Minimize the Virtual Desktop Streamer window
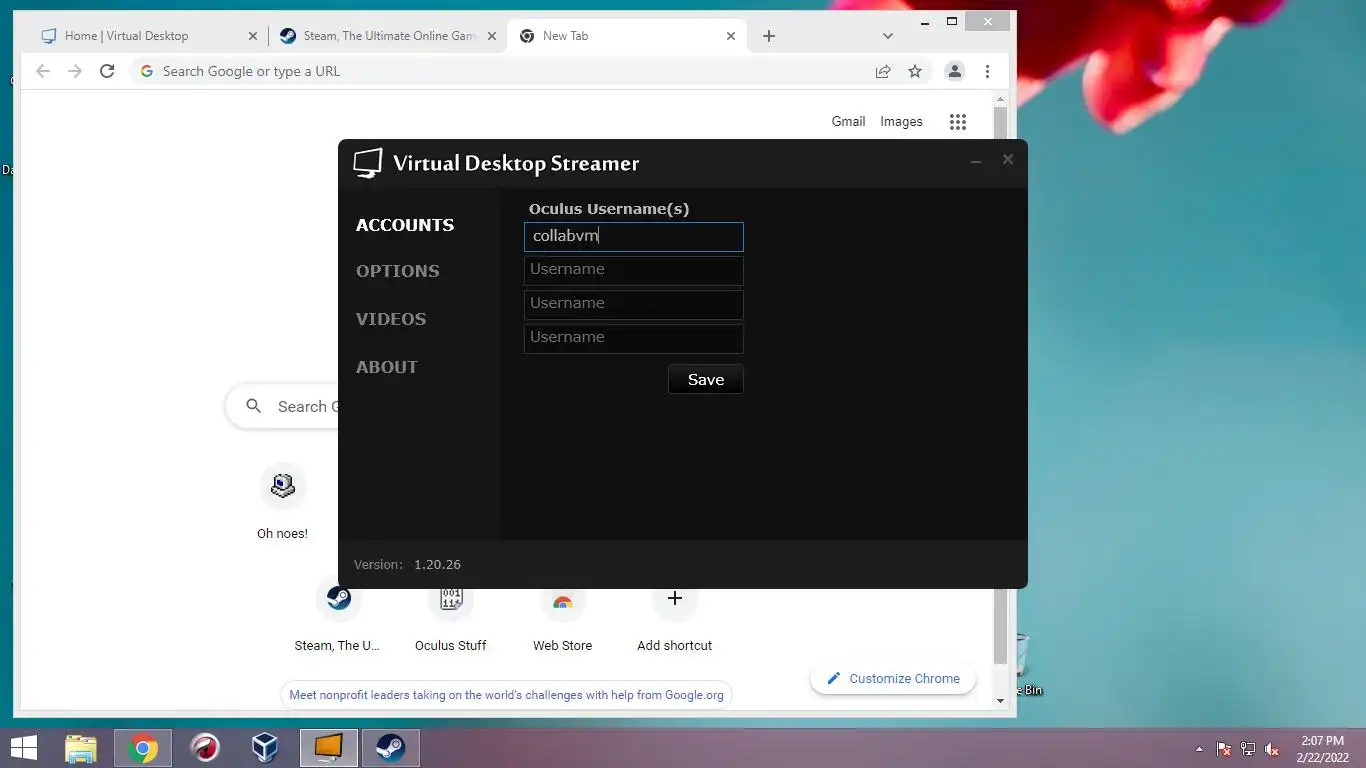 (976, 161)
